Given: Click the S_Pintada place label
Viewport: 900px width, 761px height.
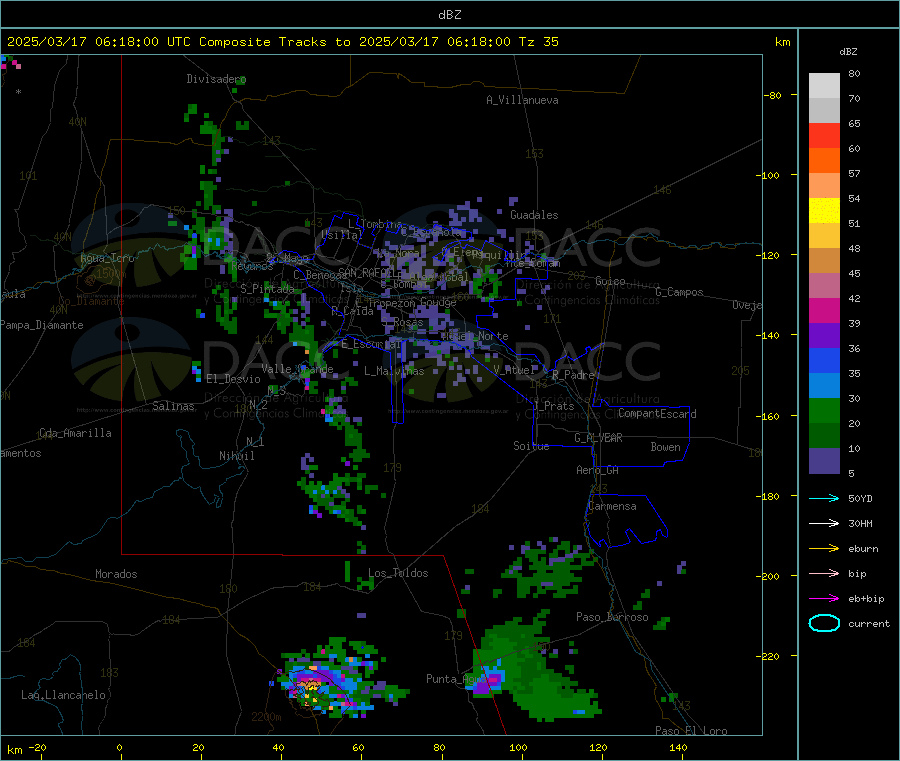Looking at the screenshot, I should 267,289.
